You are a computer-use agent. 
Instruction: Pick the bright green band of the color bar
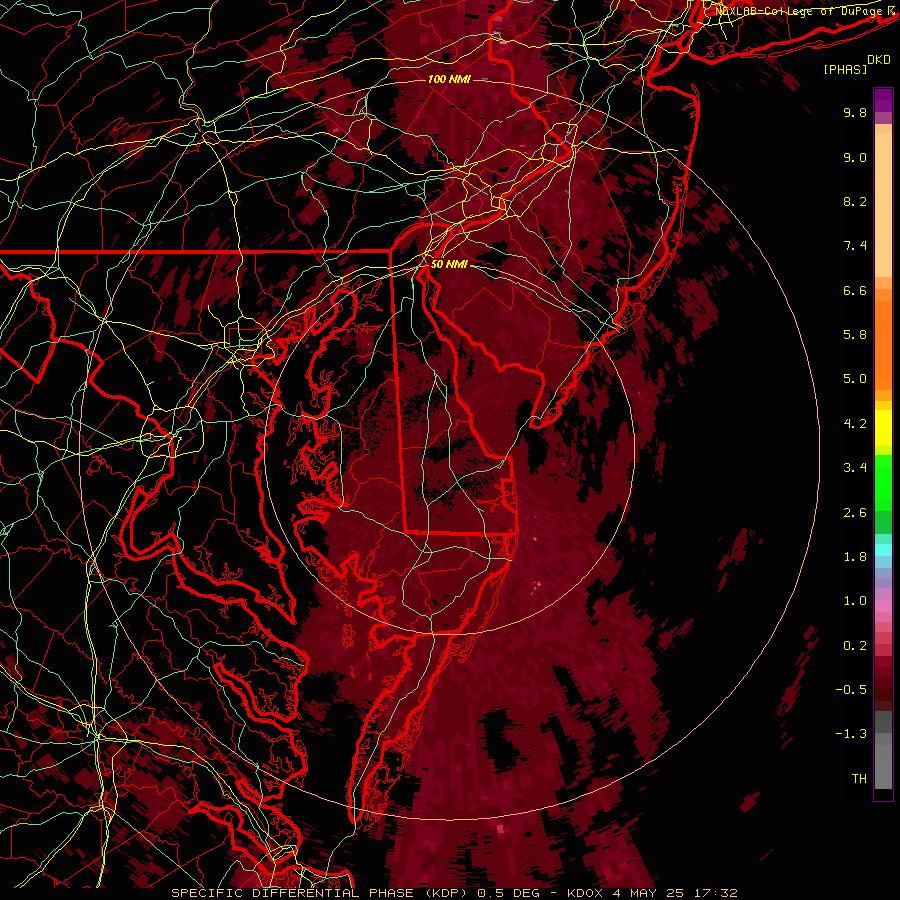(x=883, y=482)
